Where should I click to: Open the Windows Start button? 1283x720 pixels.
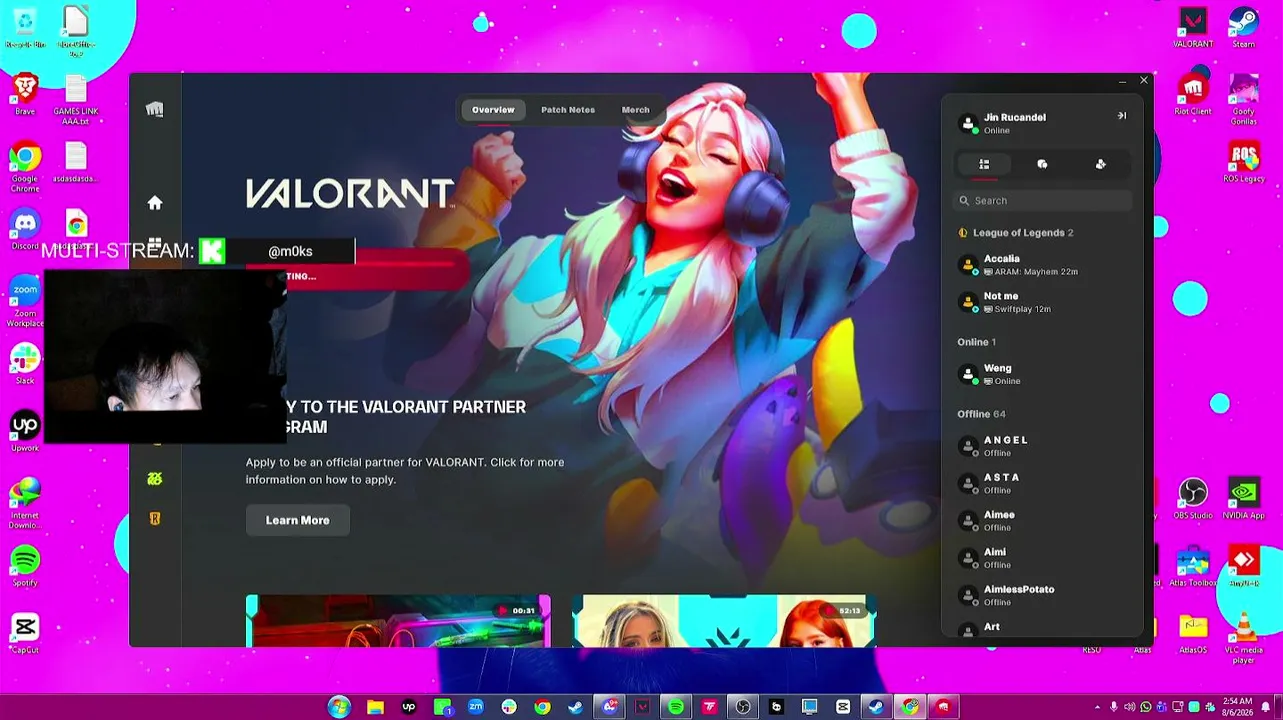click(340, 707)
